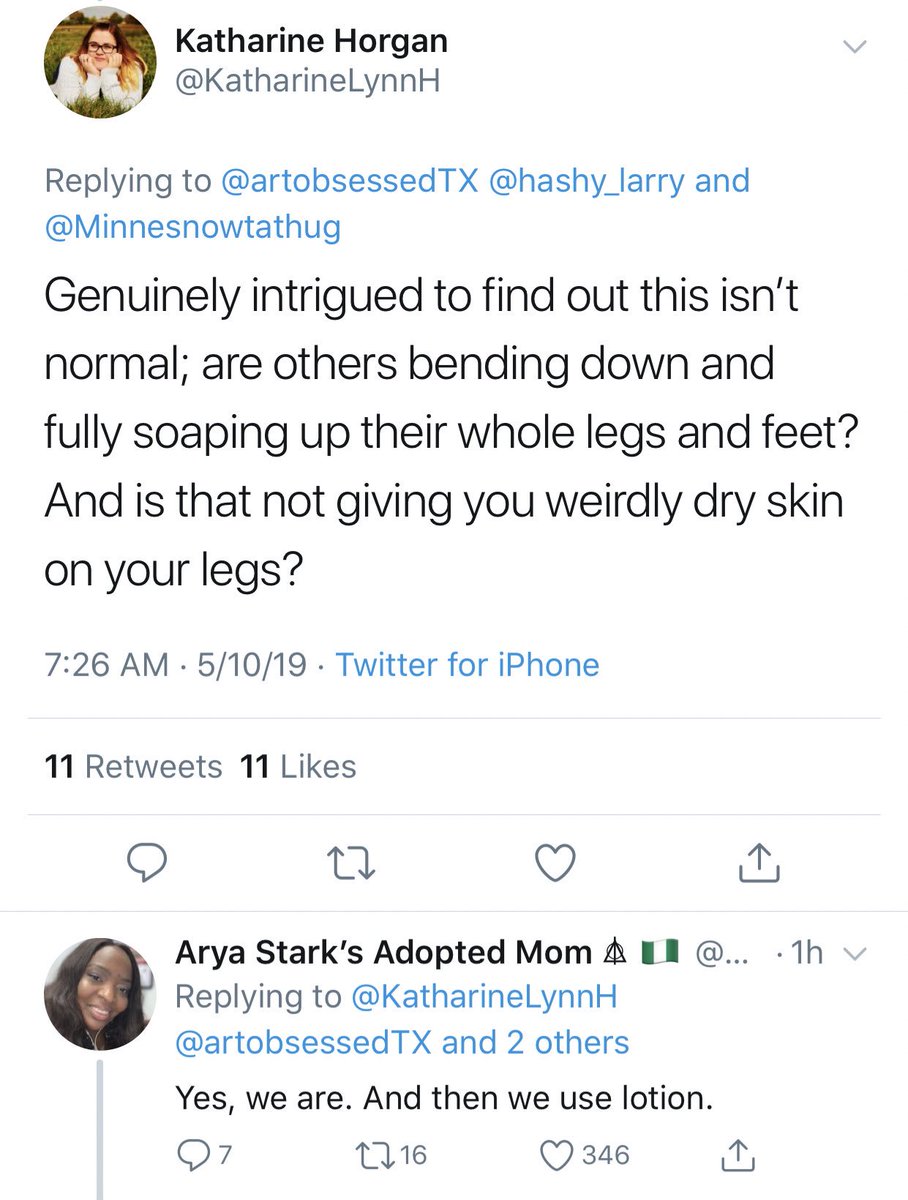
Task: Tap the Twitter for iPhone source link
Action: 466,665
